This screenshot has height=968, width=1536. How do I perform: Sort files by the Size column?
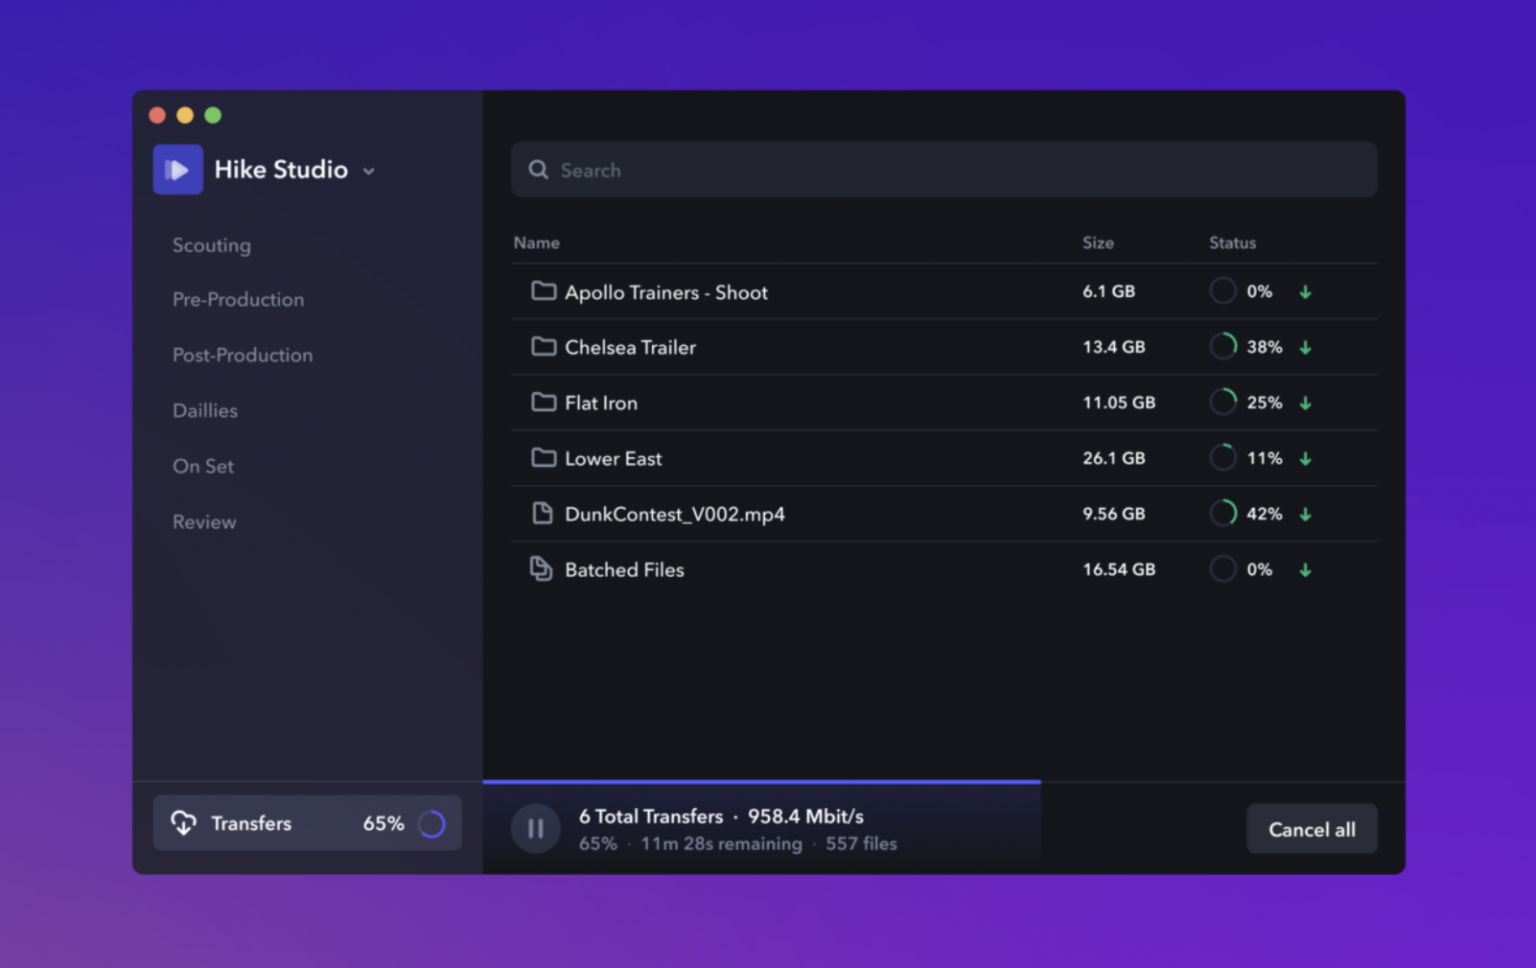[x=1098, y=242]
